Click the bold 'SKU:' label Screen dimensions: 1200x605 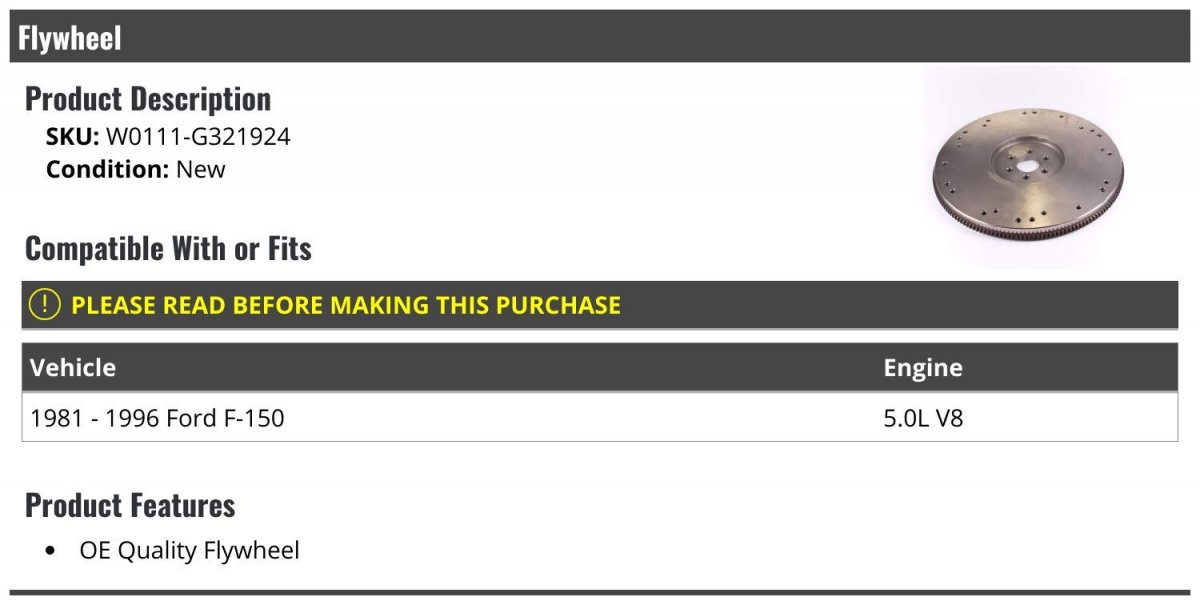pyautogui.click(x=72, y=137)
